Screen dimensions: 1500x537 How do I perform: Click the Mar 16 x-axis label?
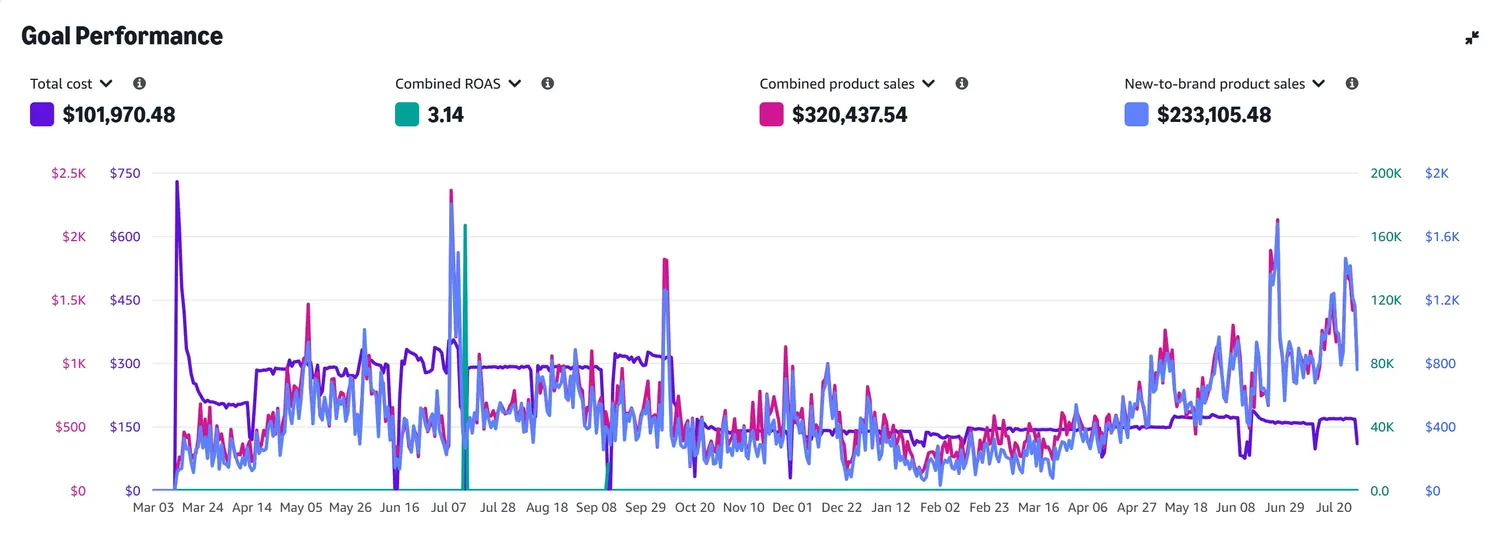(x=1037, y=508)
